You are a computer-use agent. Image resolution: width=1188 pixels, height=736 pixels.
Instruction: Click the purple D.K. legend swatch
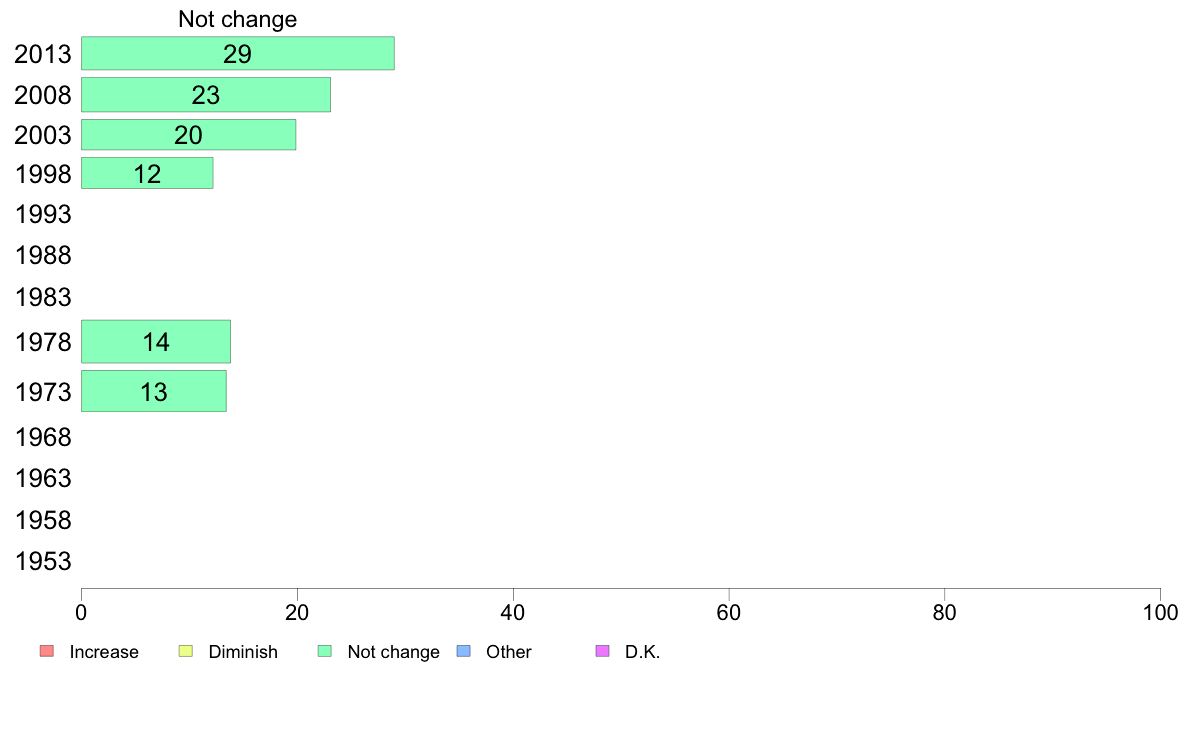coord(602,651)
